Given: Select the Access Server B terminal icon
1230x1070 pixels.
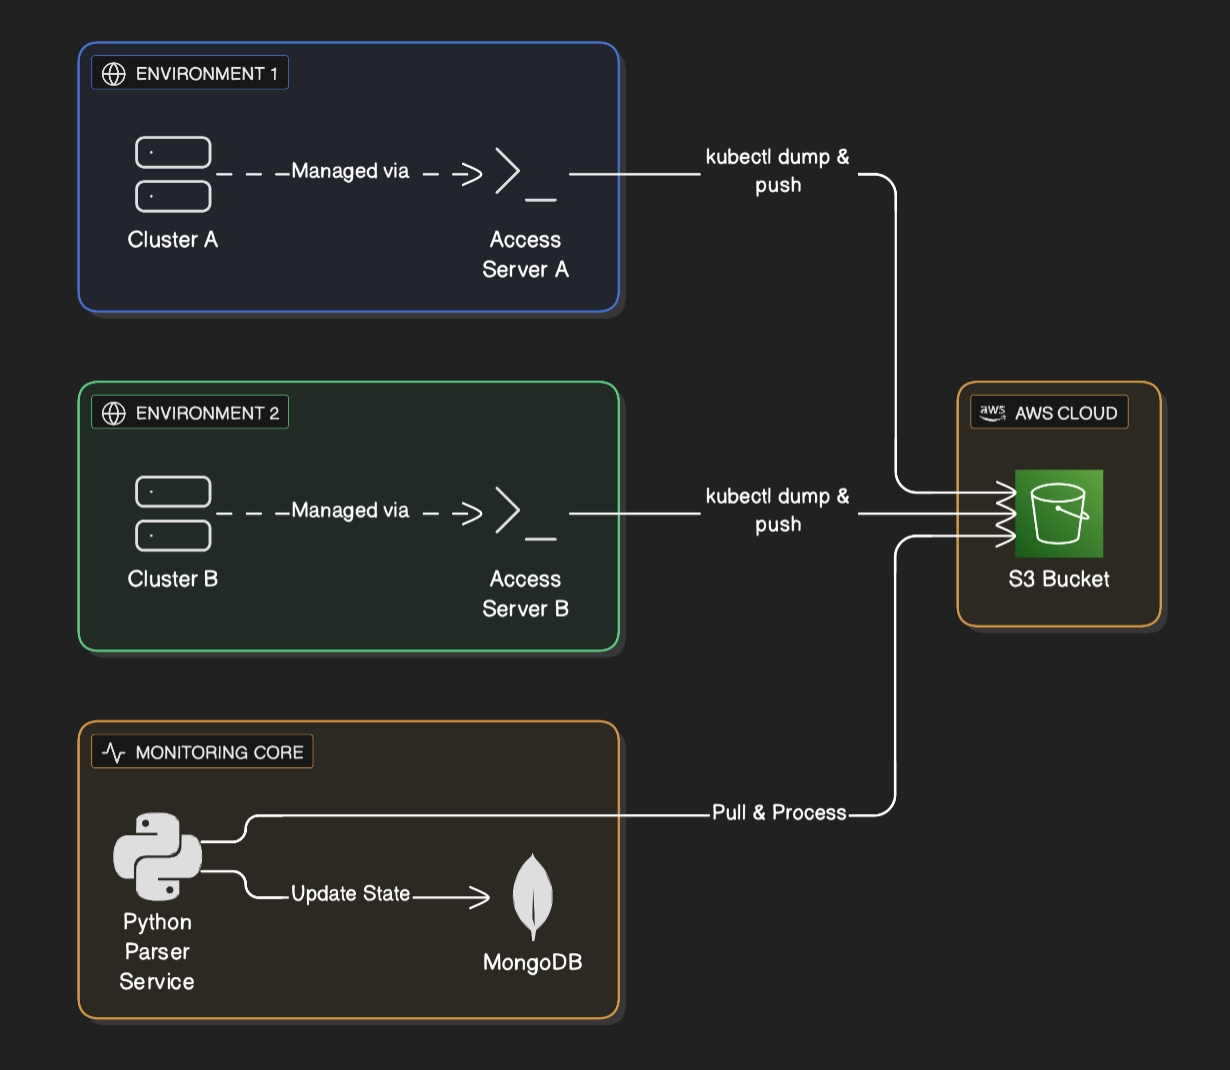Looking at the screenshot, I should [525, 513].
